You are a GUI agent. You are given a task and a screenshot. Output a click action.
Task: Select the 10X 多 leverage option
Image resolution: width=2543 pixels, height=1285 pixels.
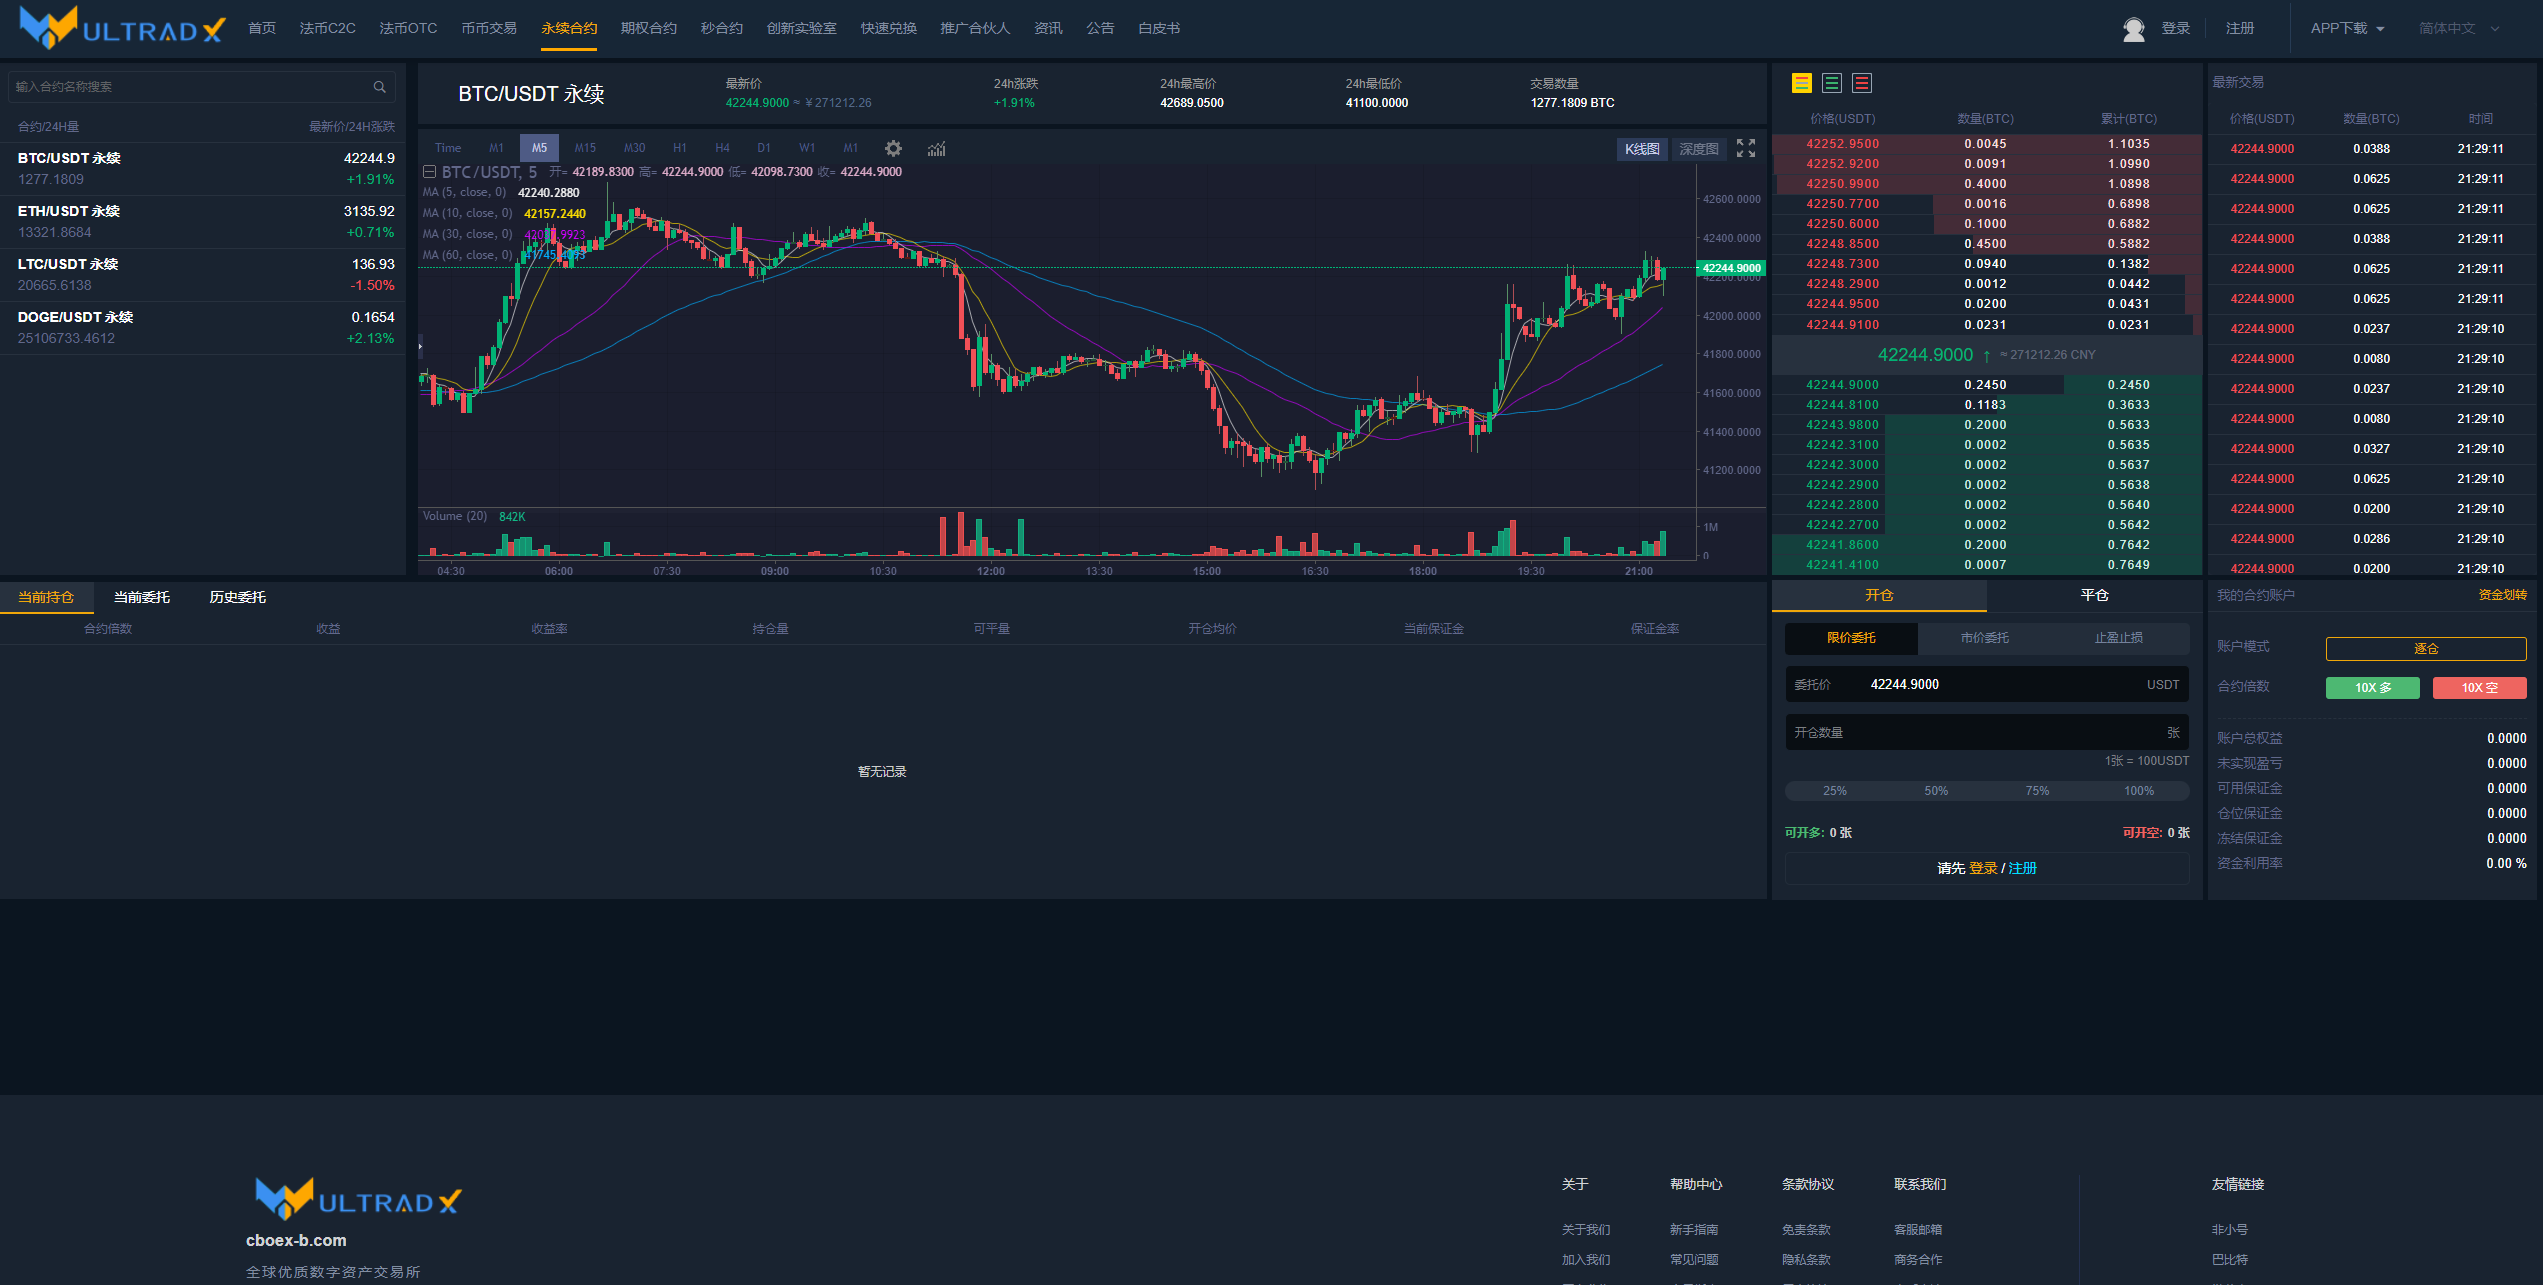pos(2372,688)
